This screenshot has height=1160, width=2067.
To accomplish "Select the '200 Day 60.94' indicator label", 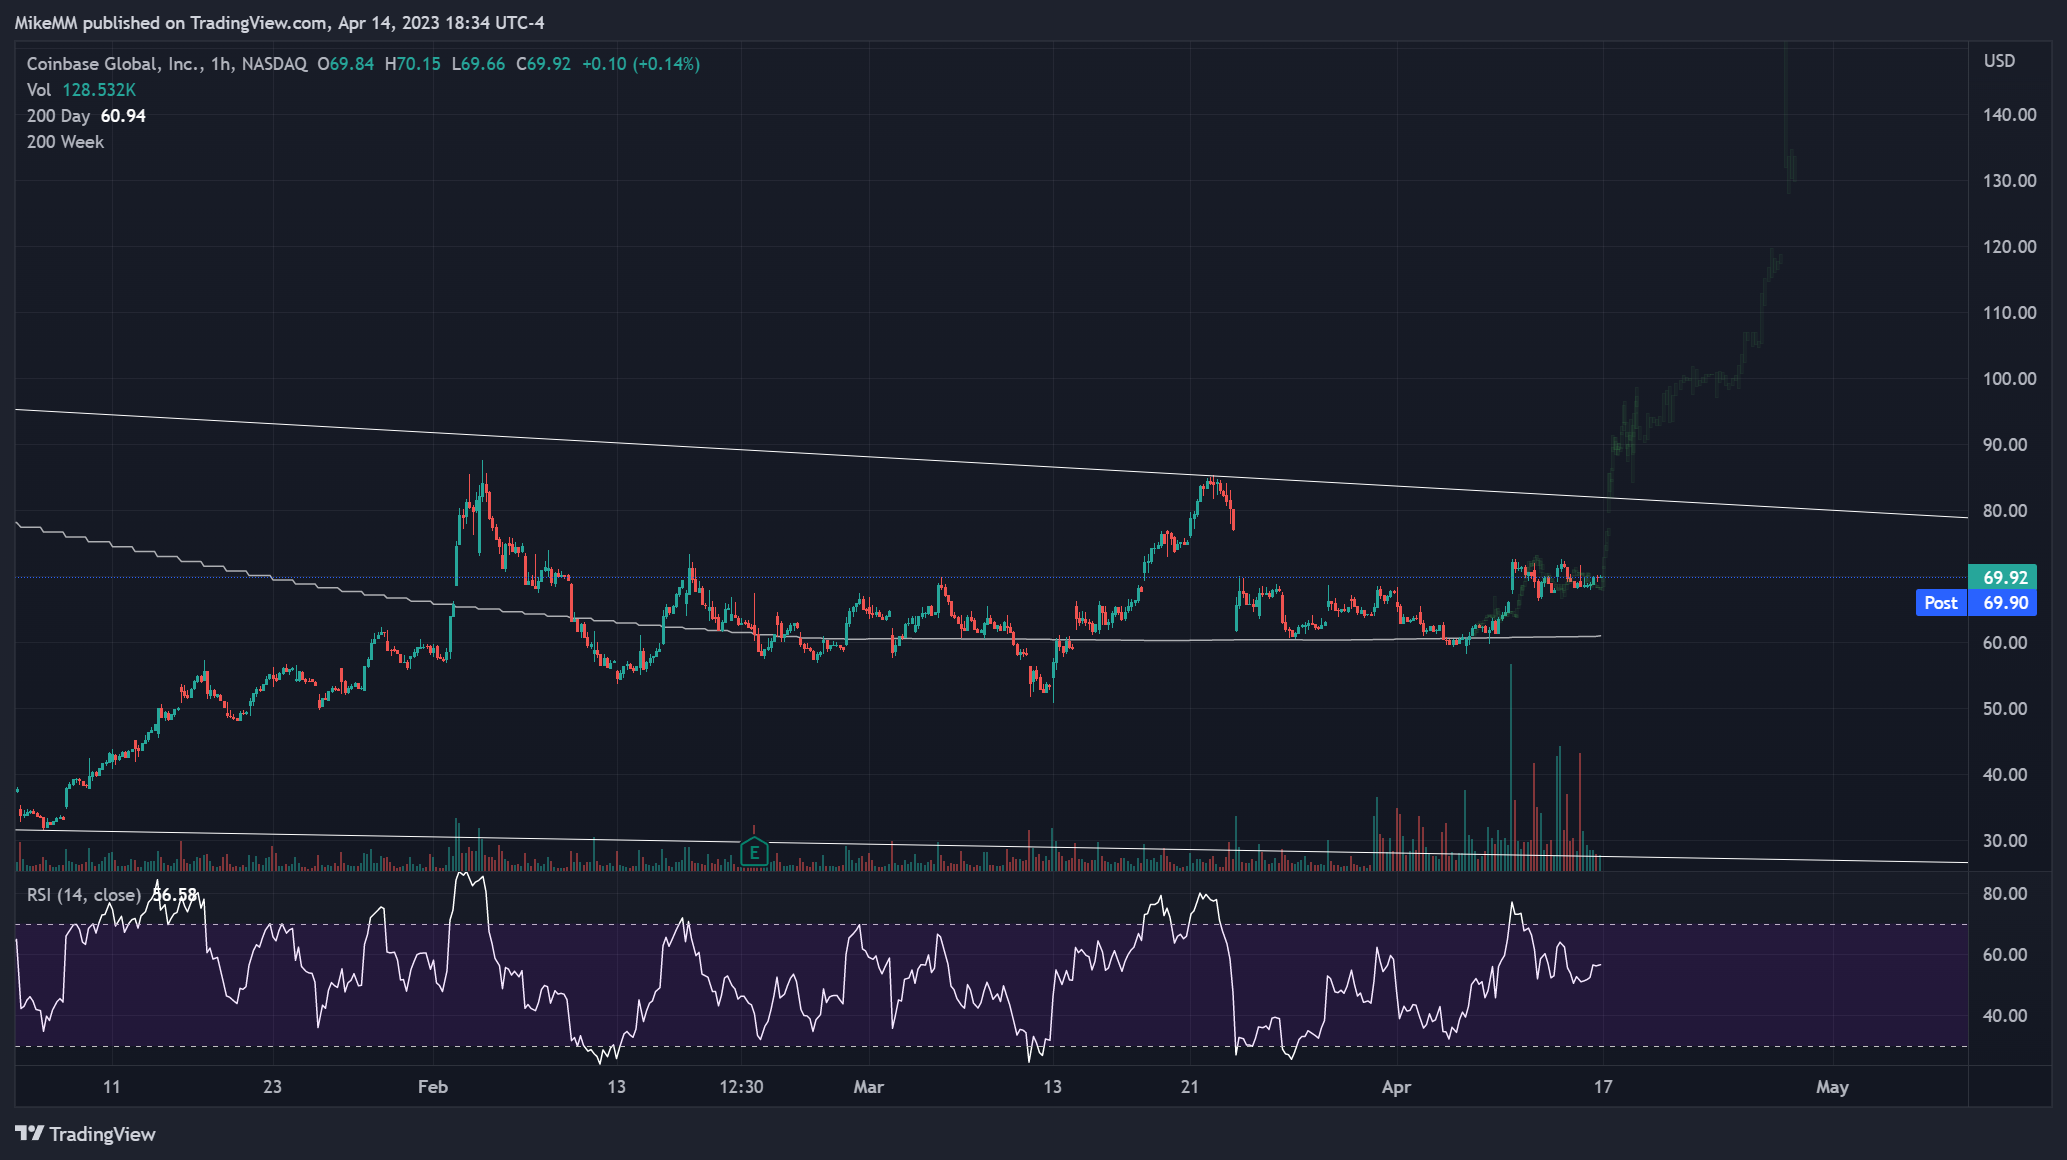I will tap(86, 116).
